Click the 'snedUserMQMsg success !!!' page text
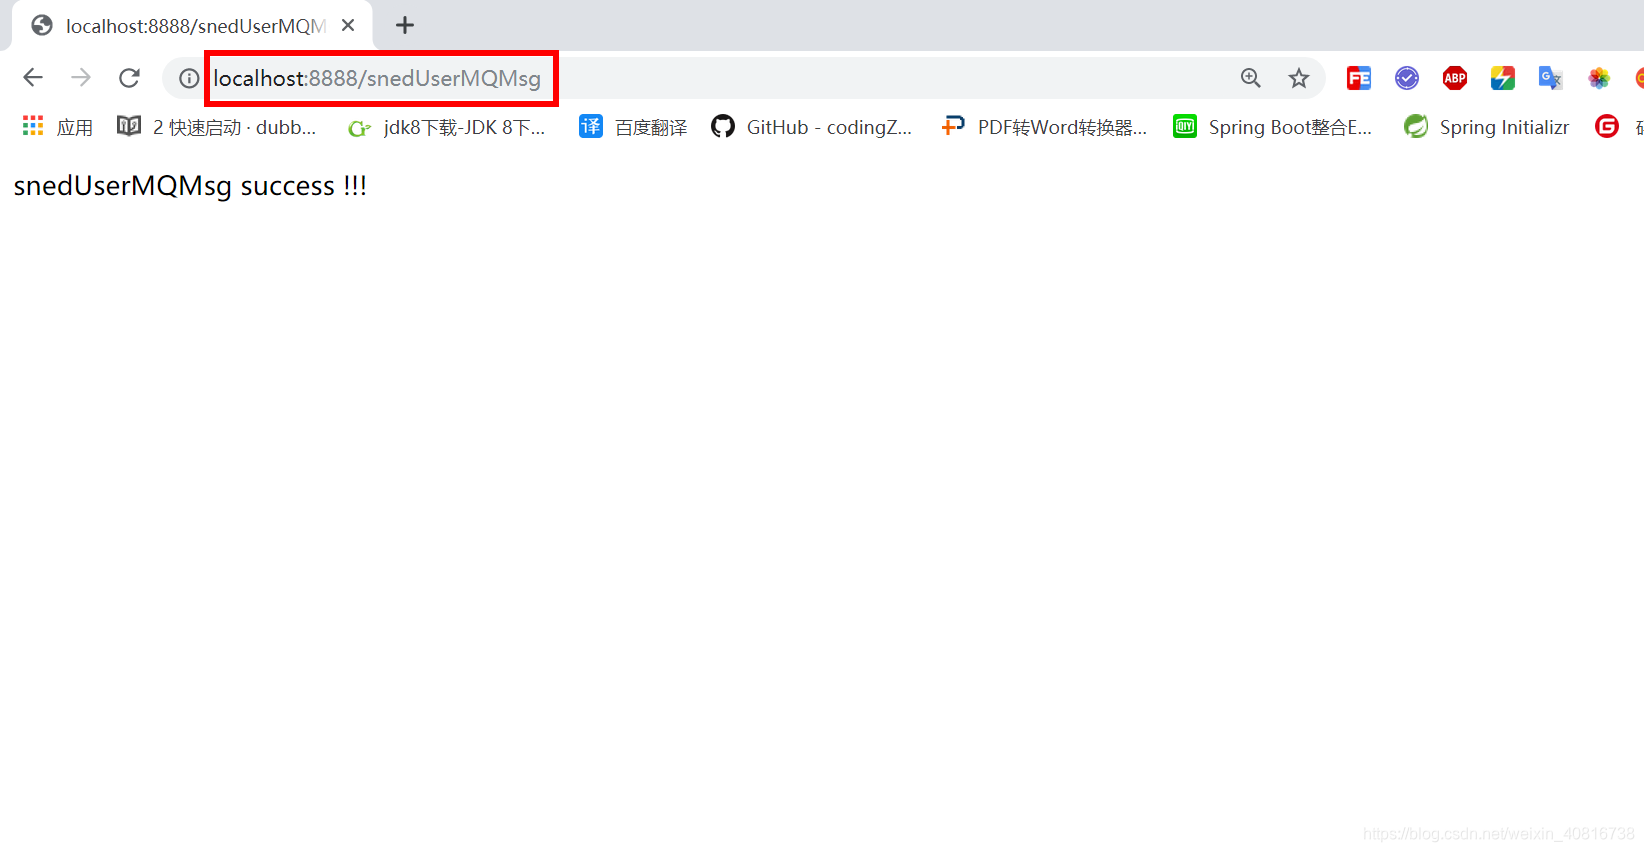This screenshot has width=1644, height=852. tap(190, 187)
